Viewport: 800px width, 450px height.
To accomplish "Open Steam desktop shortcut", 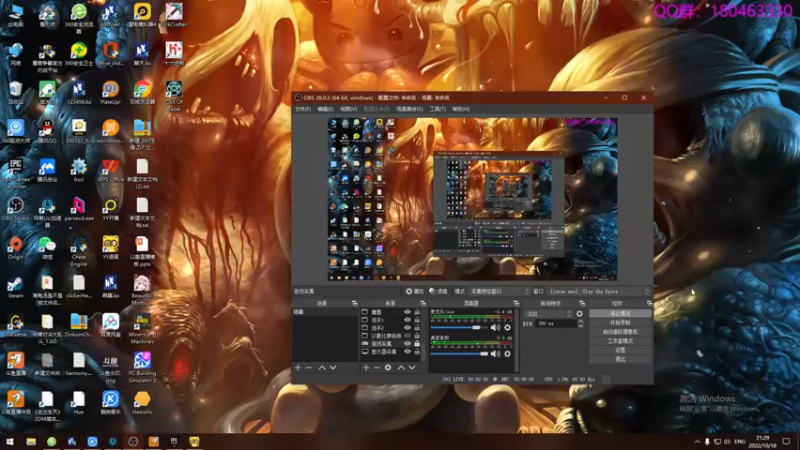I will pyautogui.click(x=15, y=287).
